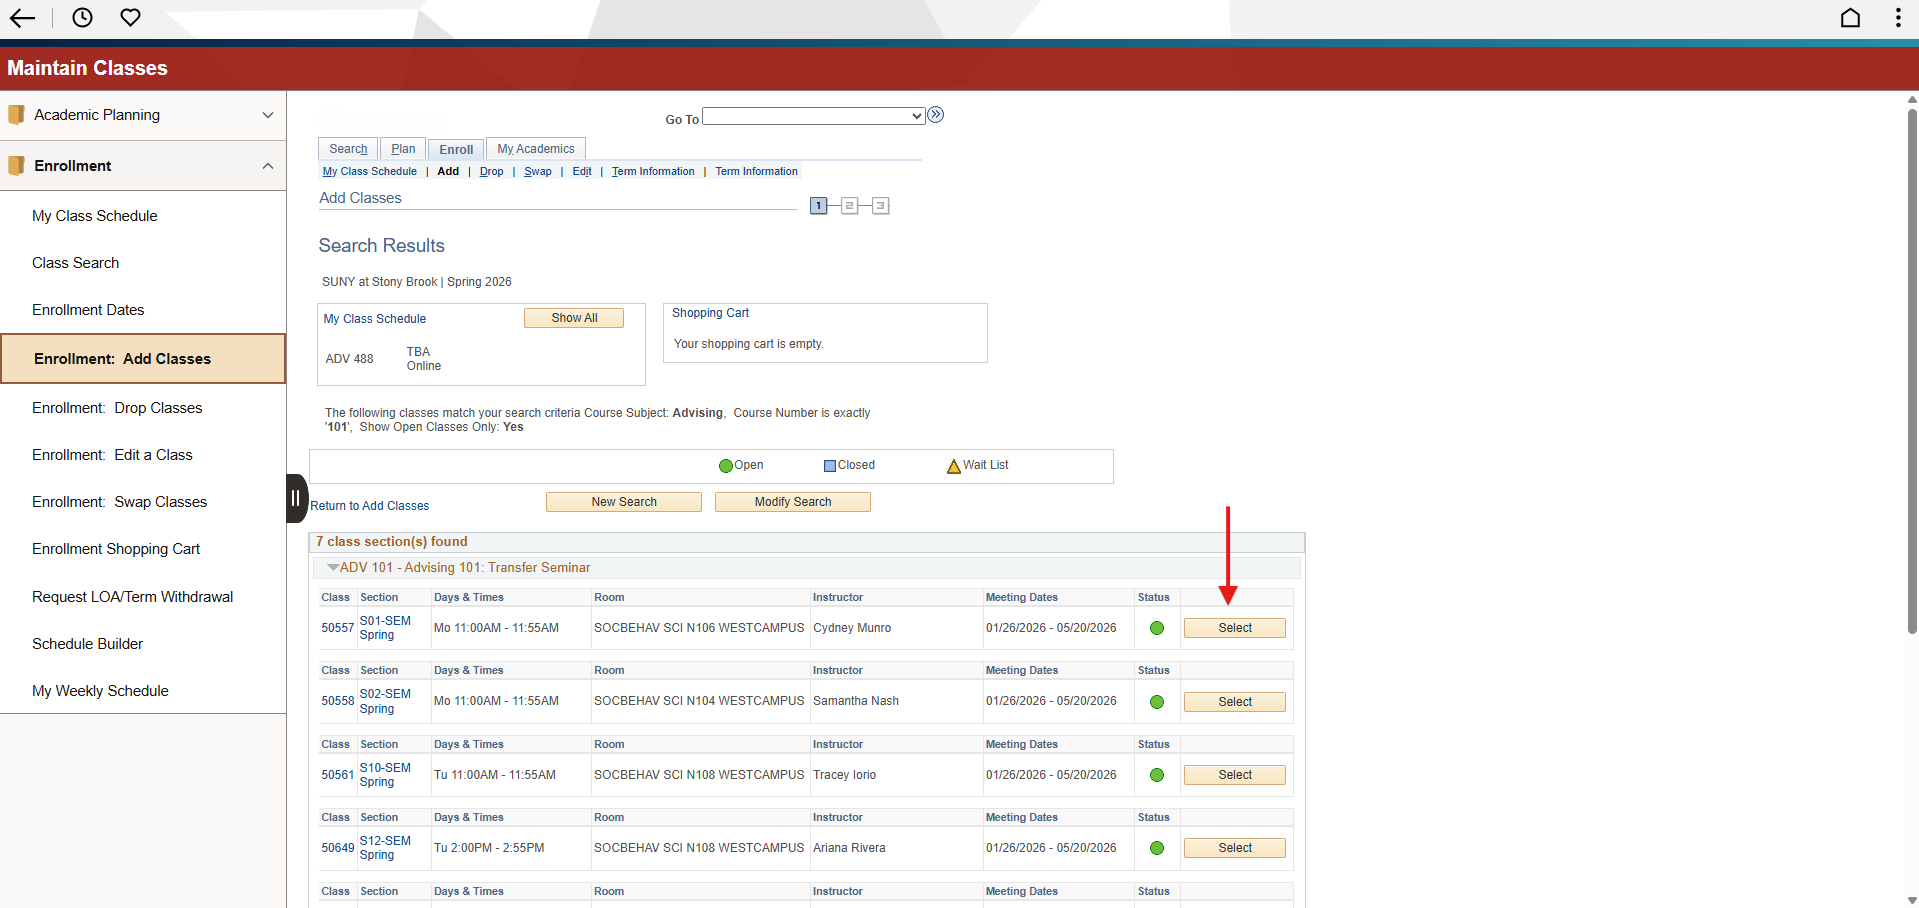
Task: Click the Academic Planning folder icon
Action: pyautogui.click(x=16, y=115)
